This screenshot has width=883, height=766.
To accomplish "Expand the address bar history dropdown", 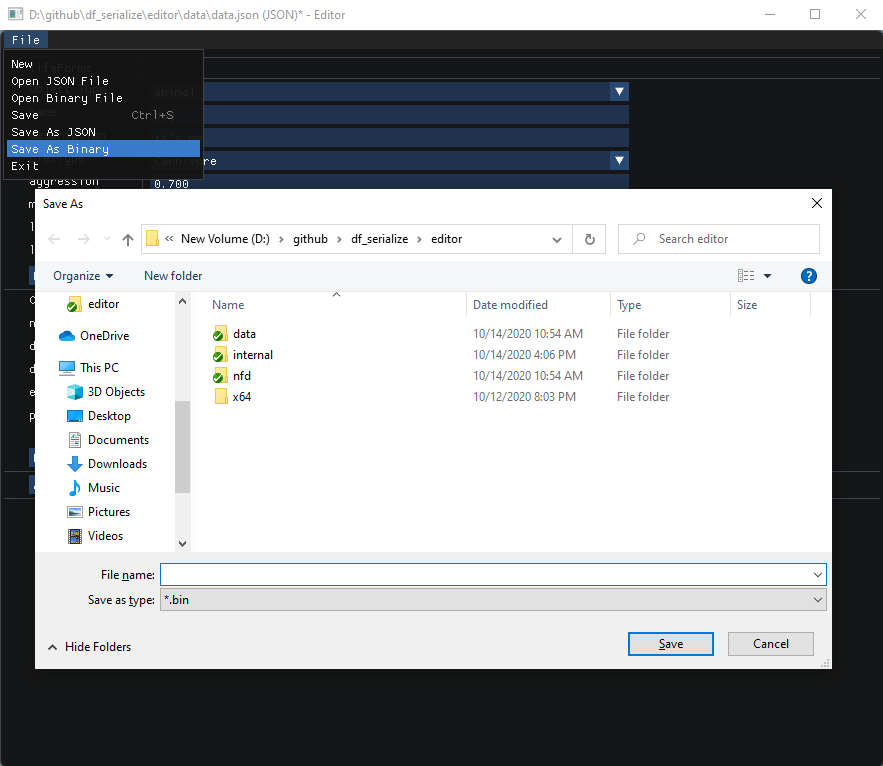I will pyautogui.click(x=557, y=239).
